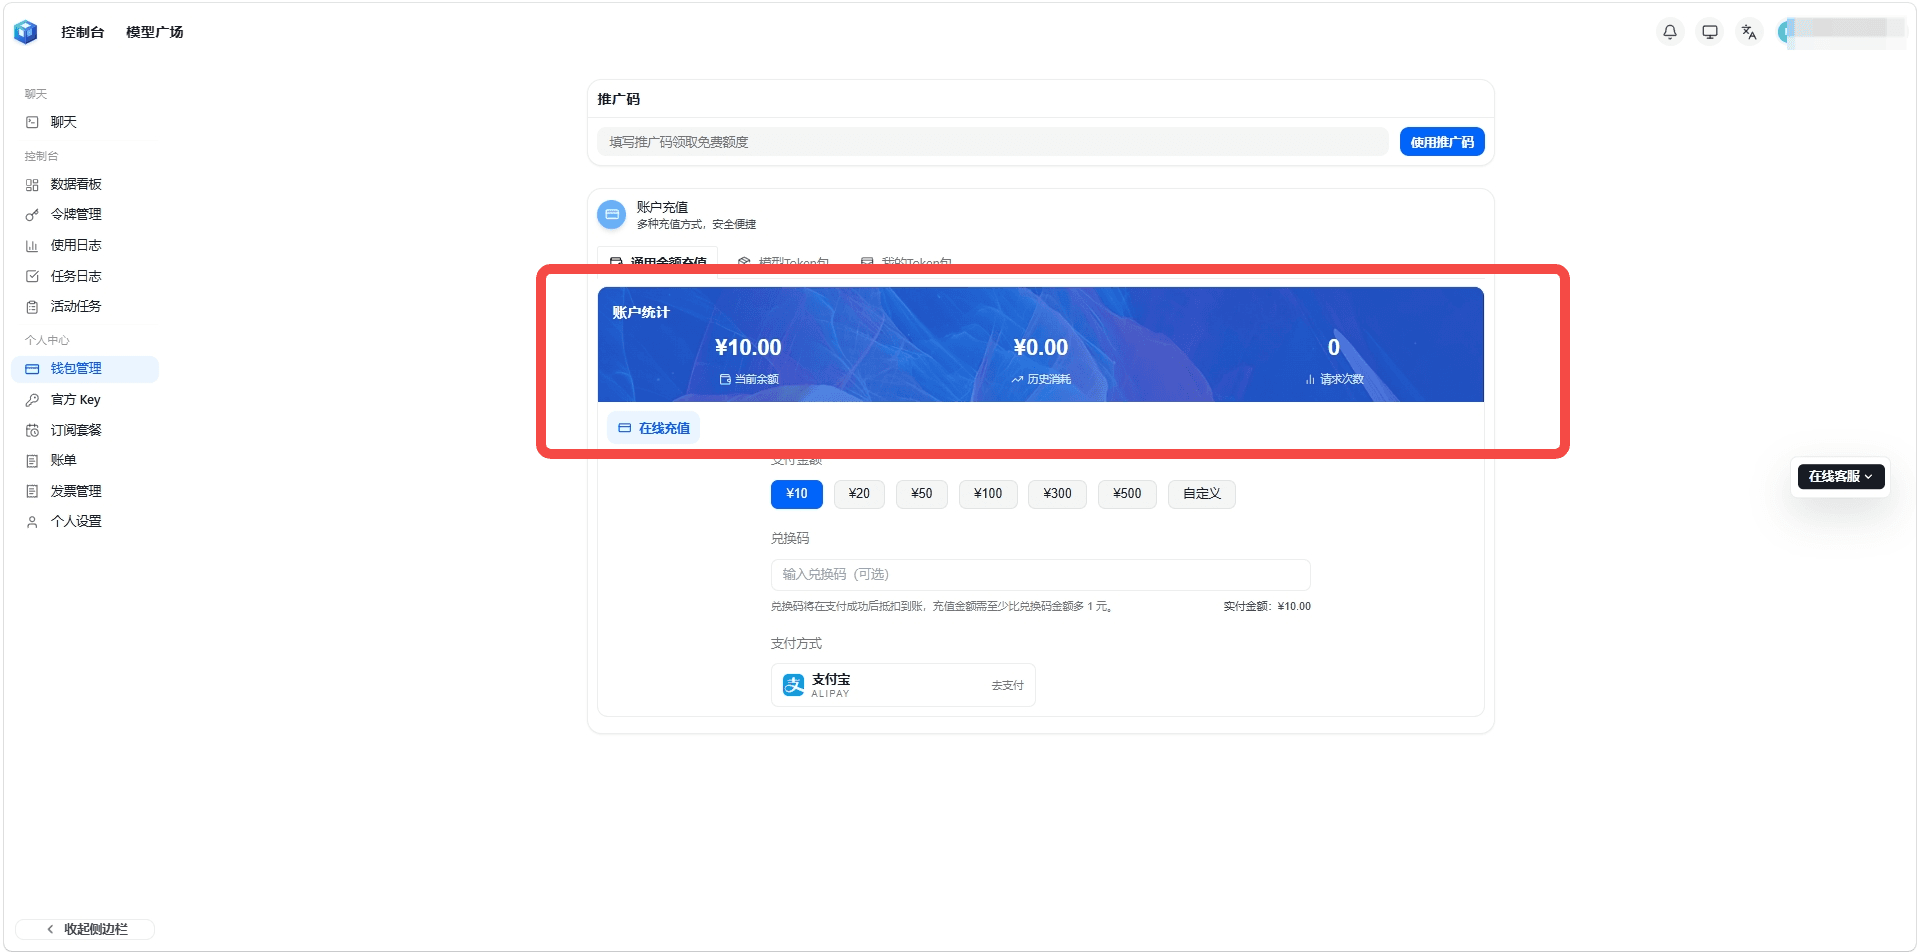The width and height of the screenshot is (1917, 952).
Task: Click the wallet card icon beside 钱包管理
Action: pyautogui.click(x=32, y=369)
